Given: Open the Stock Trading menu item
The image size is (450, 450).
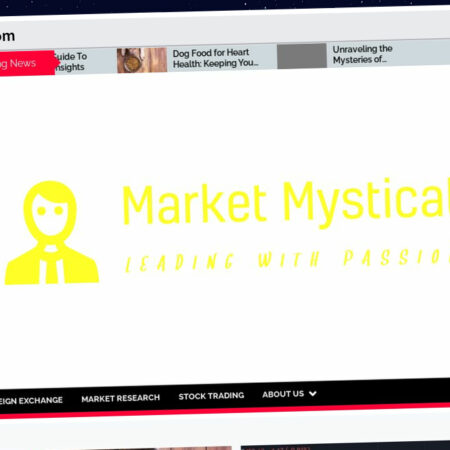Looking at the screenshot, I should [x=211, y=396].
